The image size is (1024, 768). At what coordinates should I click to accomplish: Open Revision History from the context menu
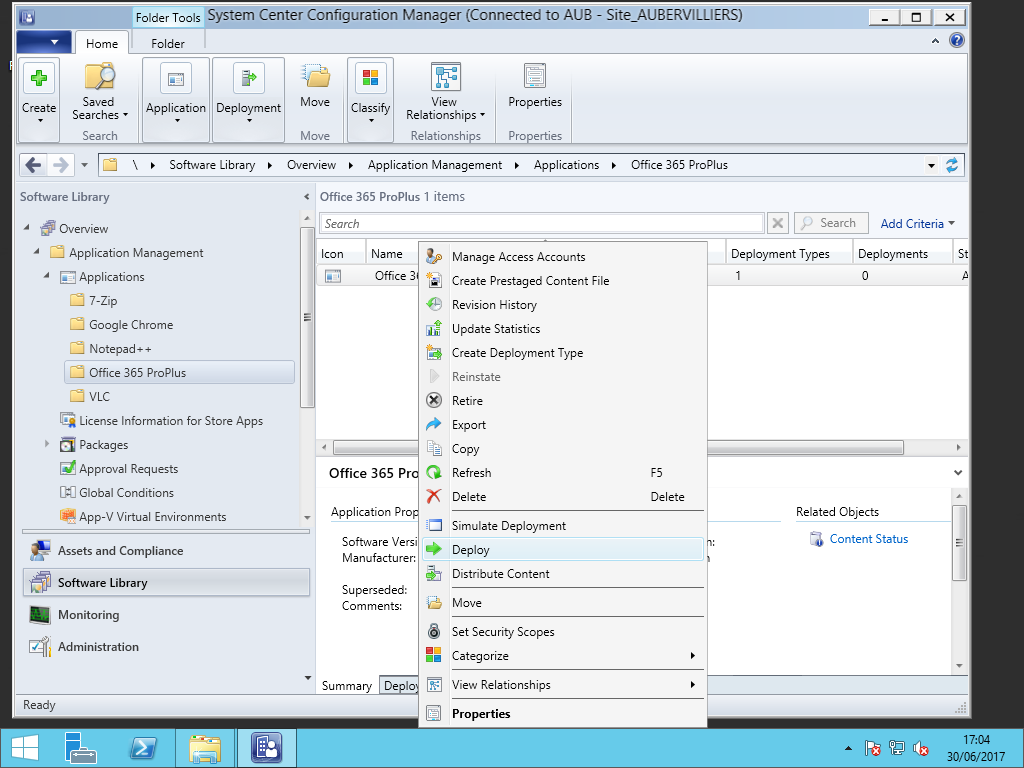tap(563, 305)
